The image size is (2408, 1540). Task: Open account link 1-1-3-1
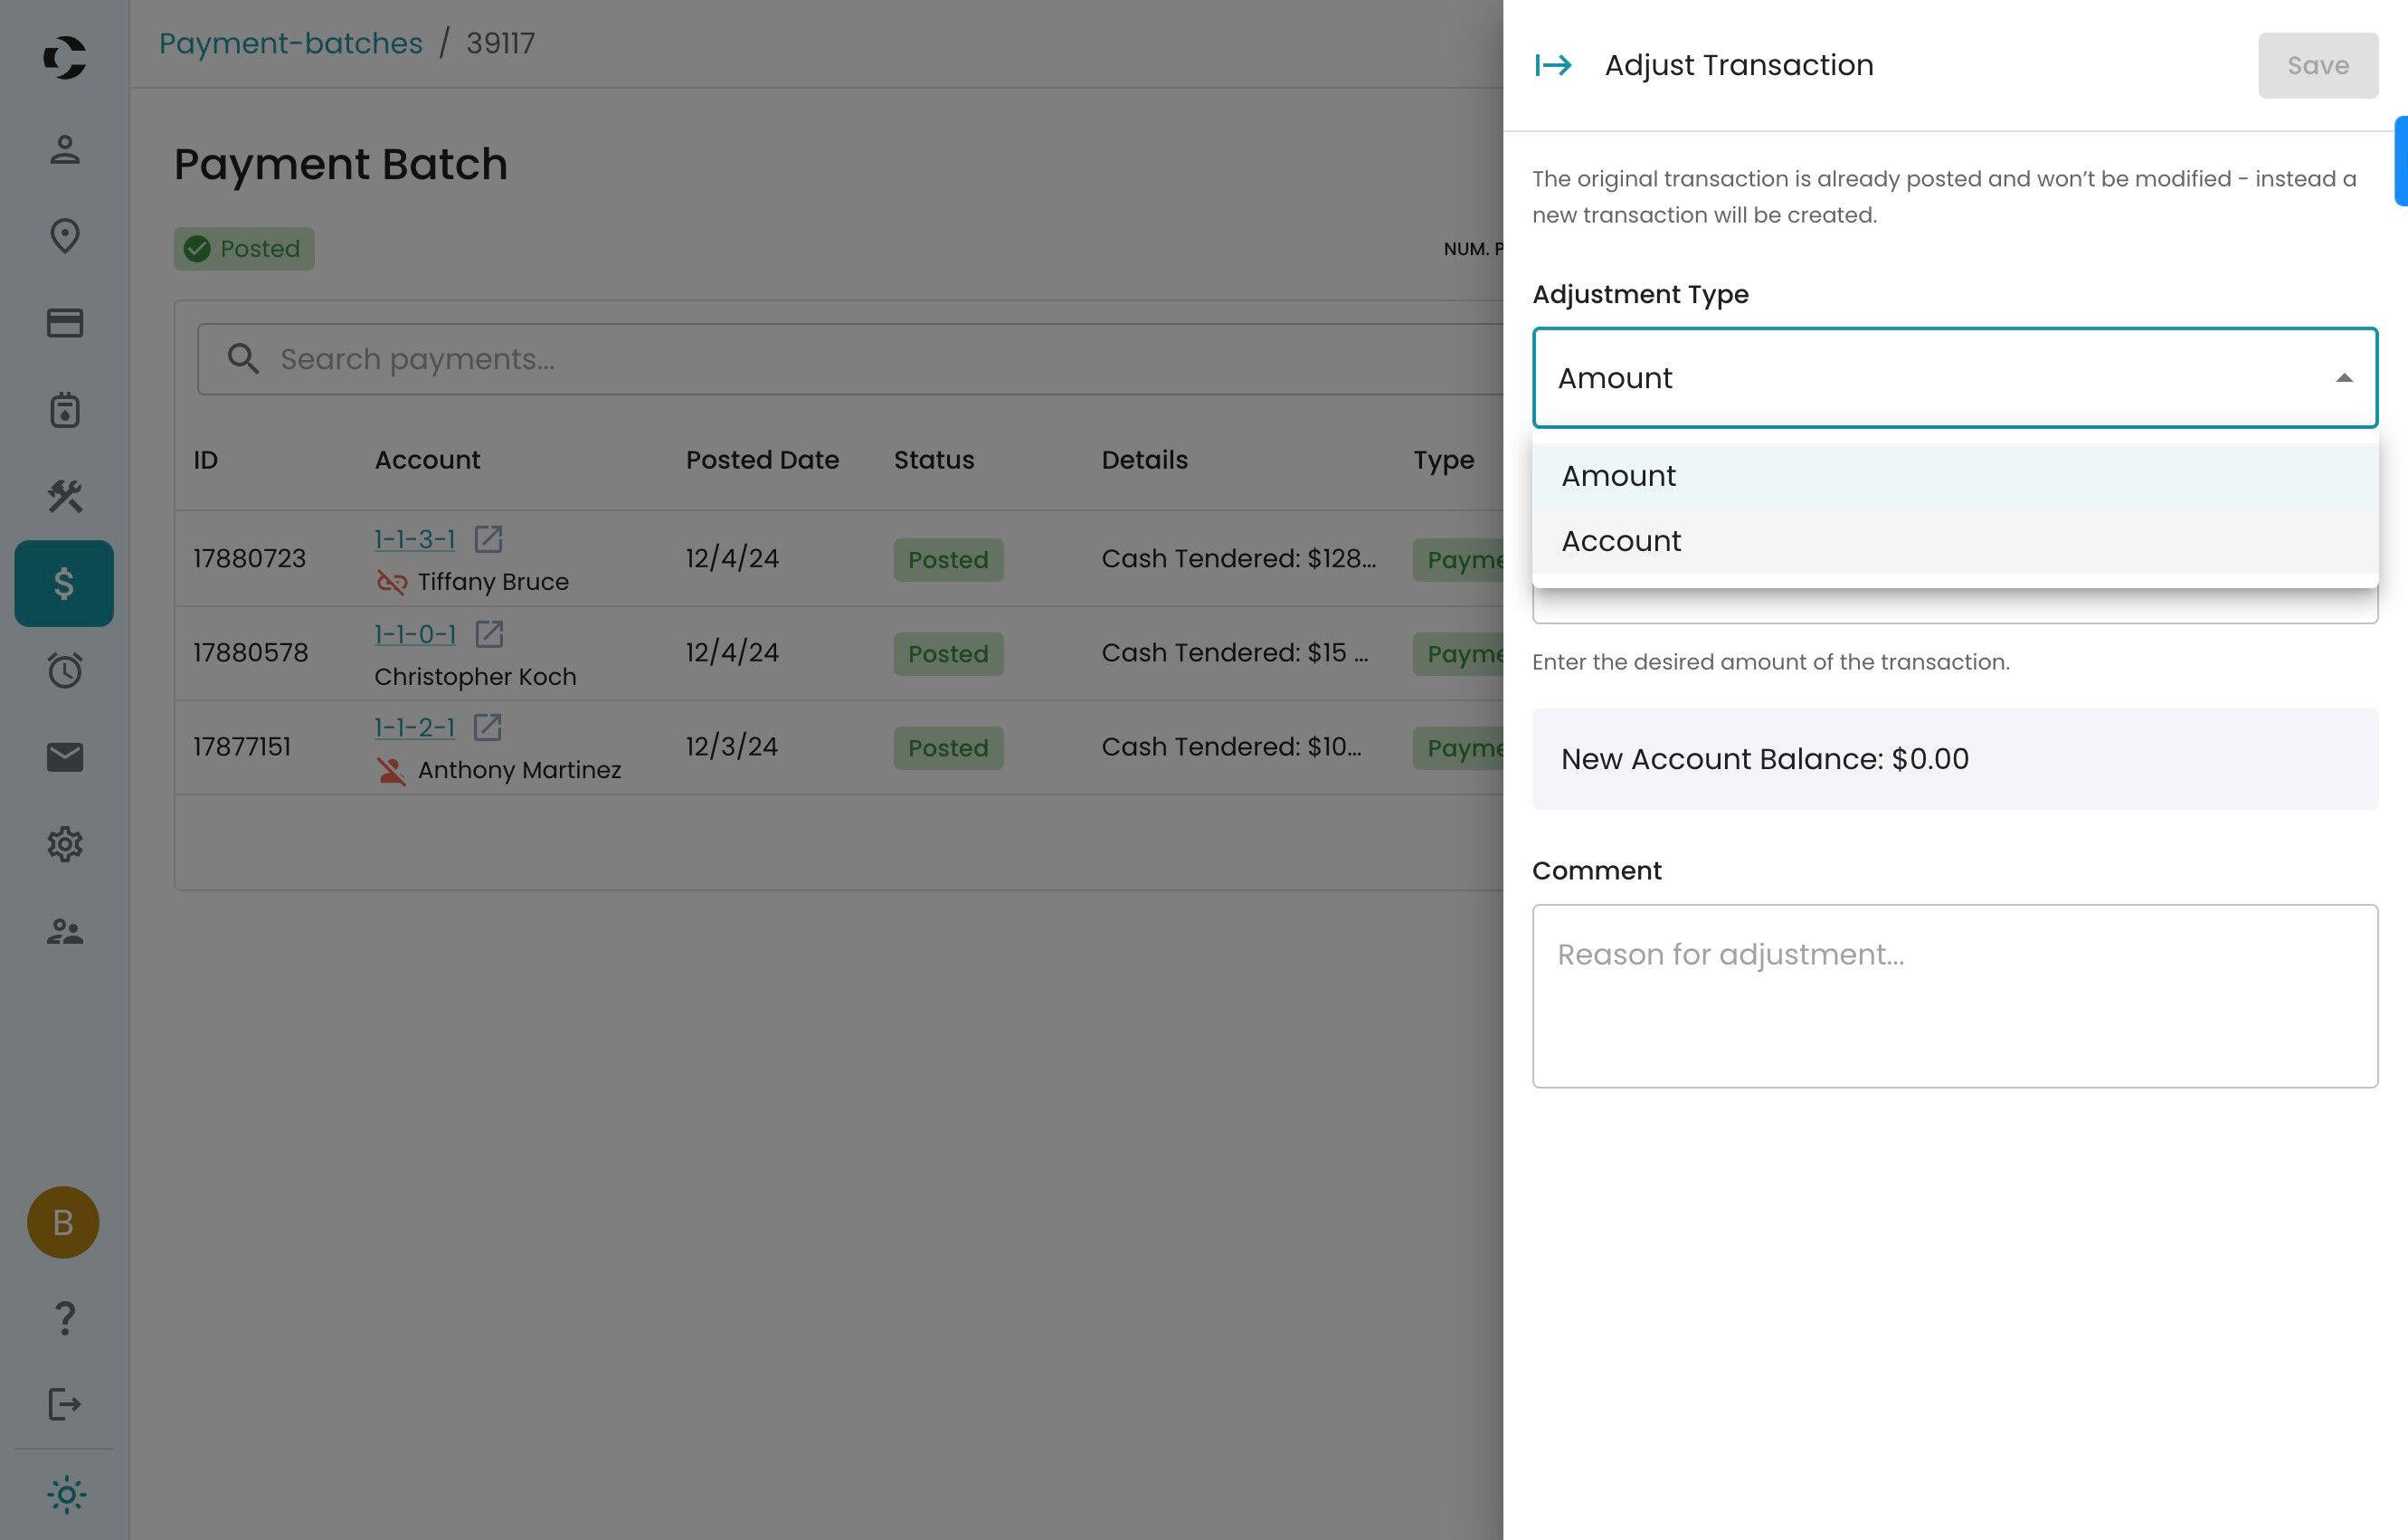click(414, 539)
